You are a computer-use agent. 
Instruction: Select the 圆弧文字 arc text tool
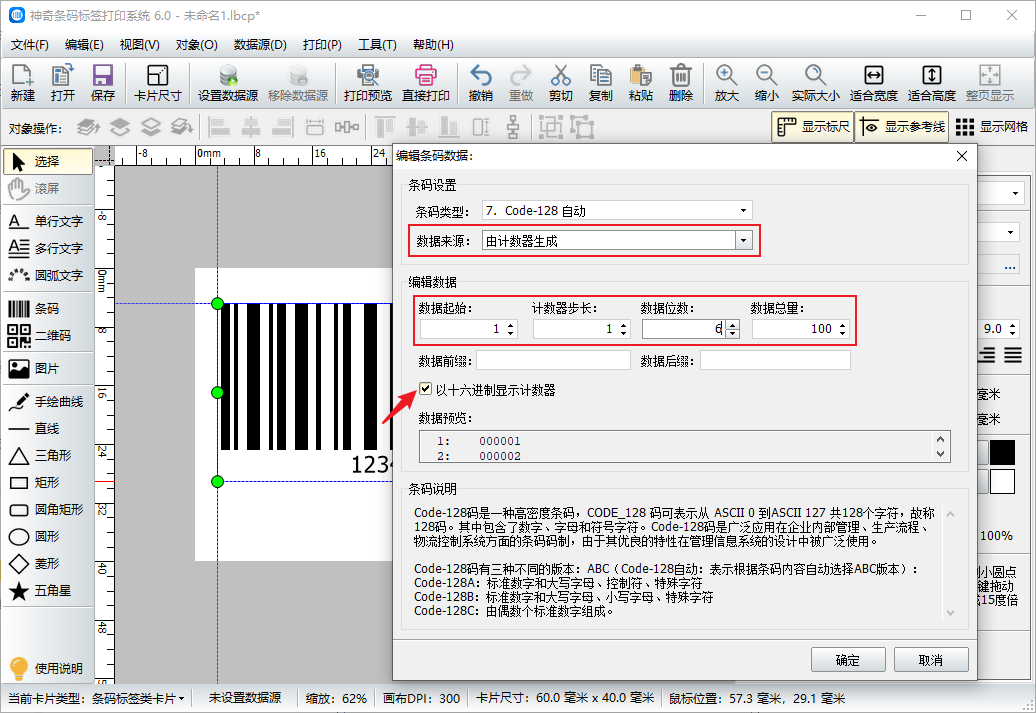[x=48, y=276]
